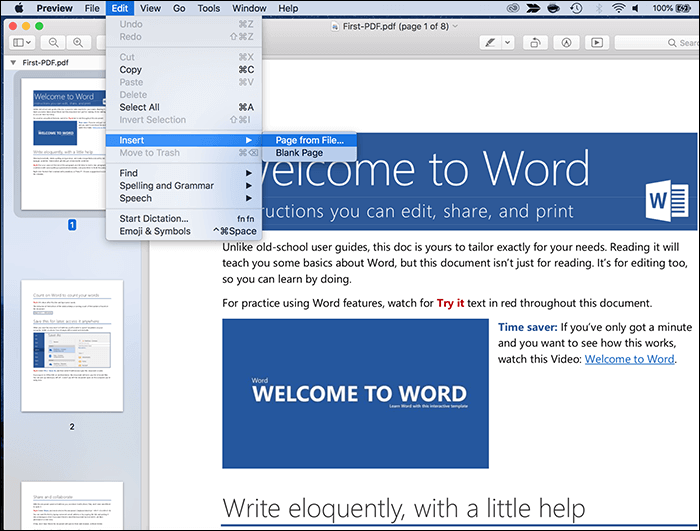This screenshot has height=531, width=700.
Task: Open the Apple menu
Action: [x=18, y=8]
